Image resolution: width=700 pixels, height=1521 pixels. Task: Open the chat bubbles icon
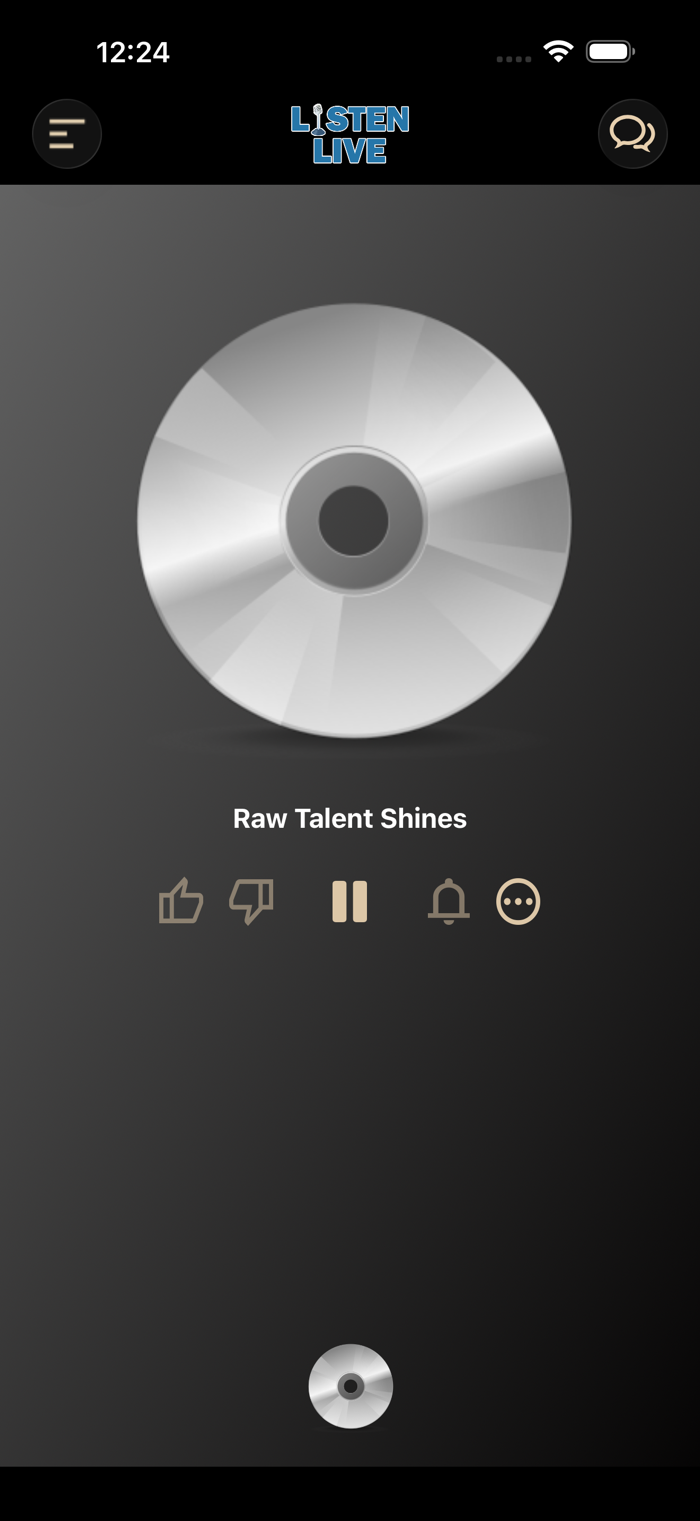[633, 134]
